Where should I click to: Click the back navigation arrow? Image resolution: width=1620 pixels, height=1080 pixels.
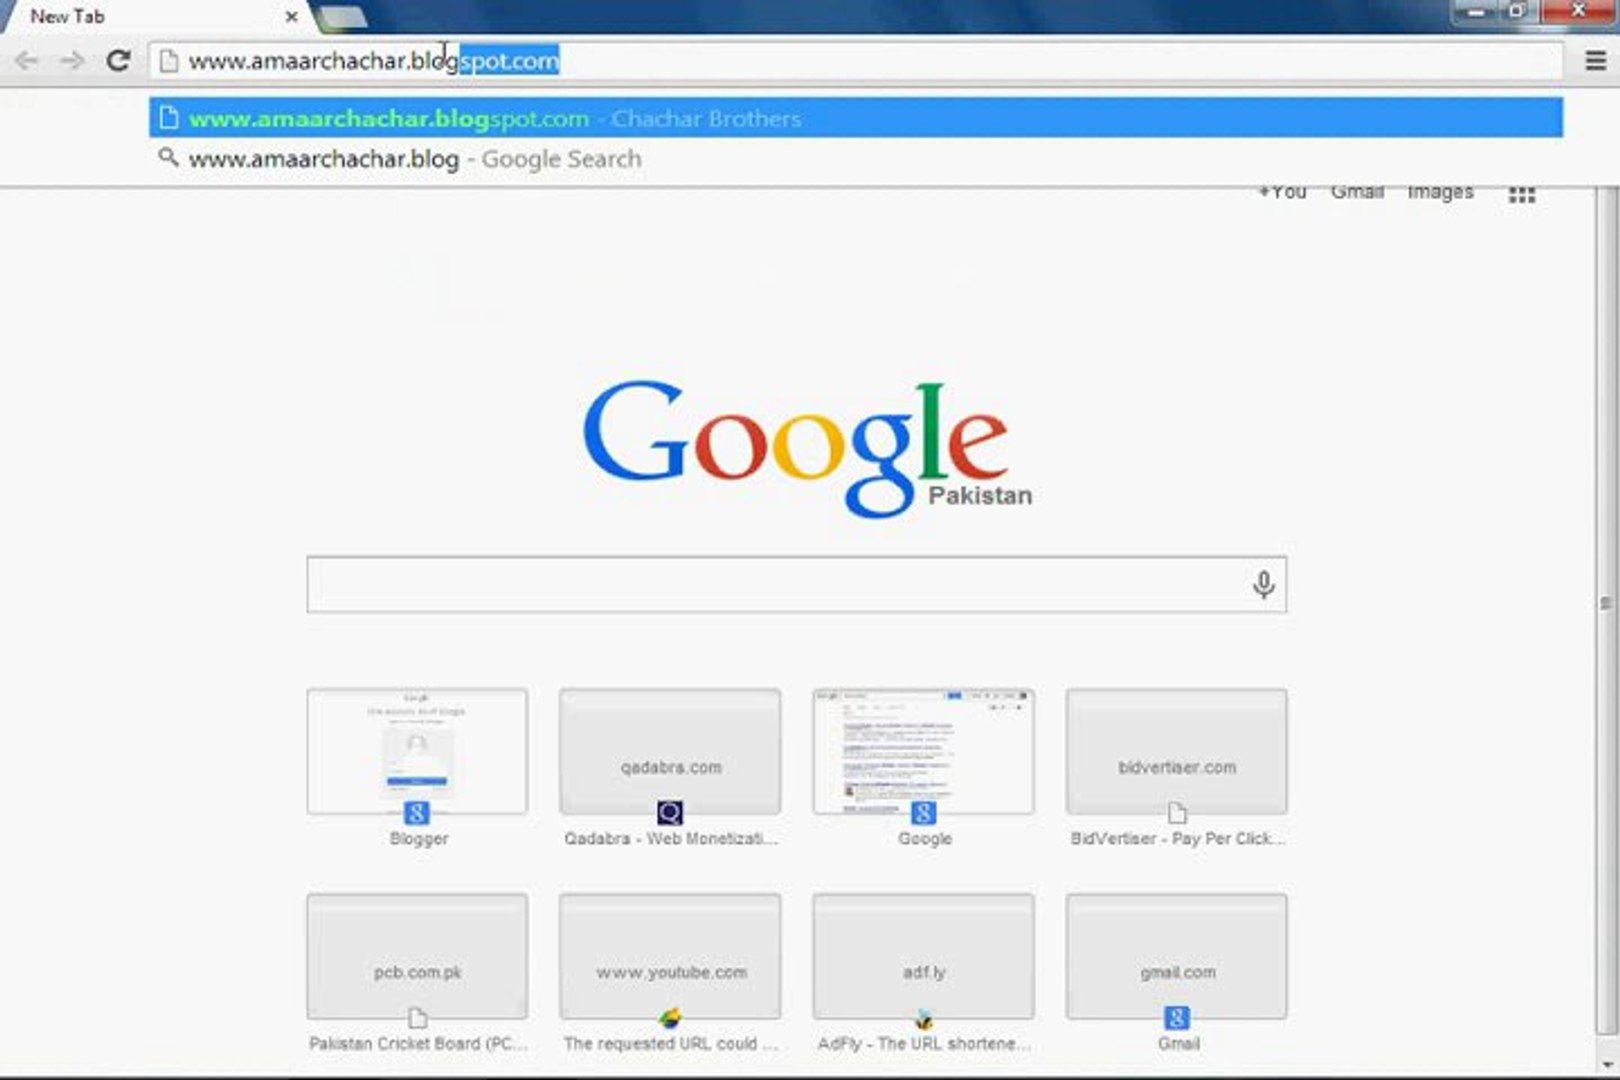pyautogui.click(x=25, y=60)
